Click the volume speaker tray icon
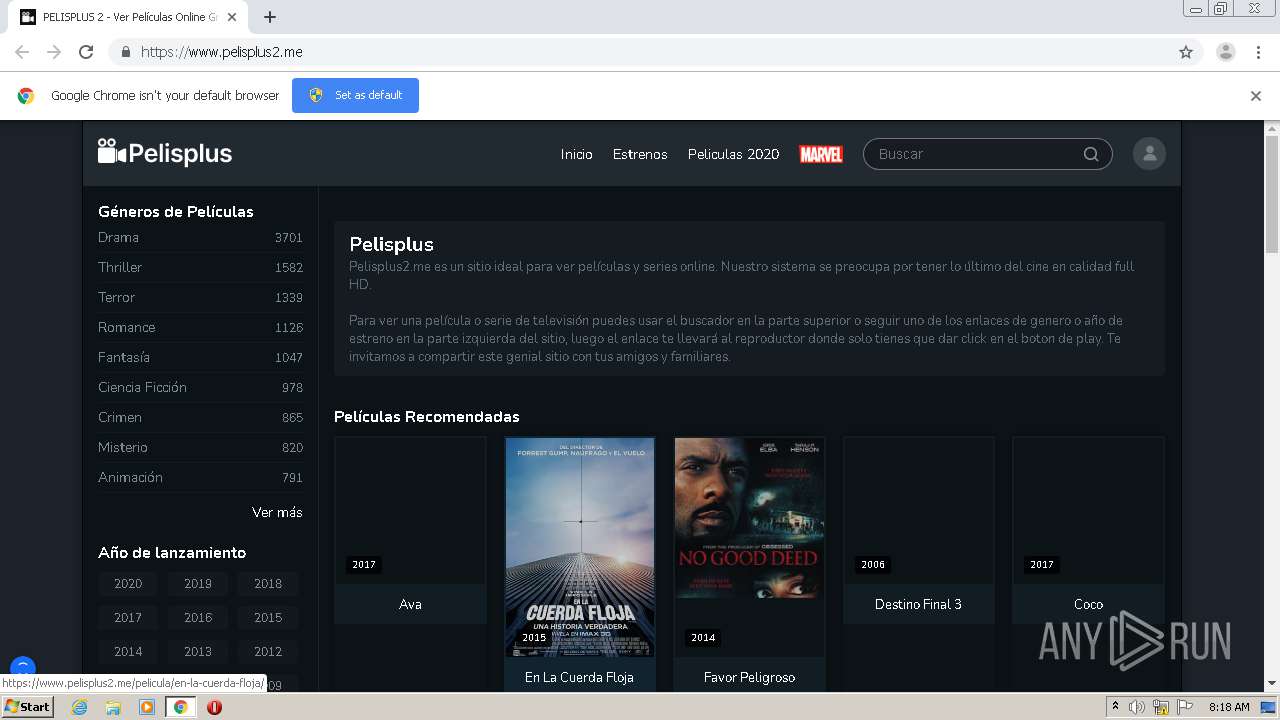 tap(1137, 707)
